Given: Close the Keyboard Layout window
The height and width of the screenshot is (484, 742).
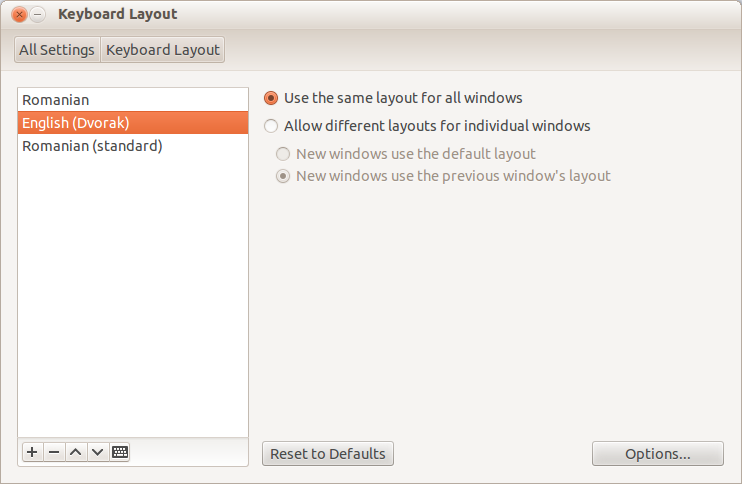Looking at the screenshot, I should coord(20,15).
